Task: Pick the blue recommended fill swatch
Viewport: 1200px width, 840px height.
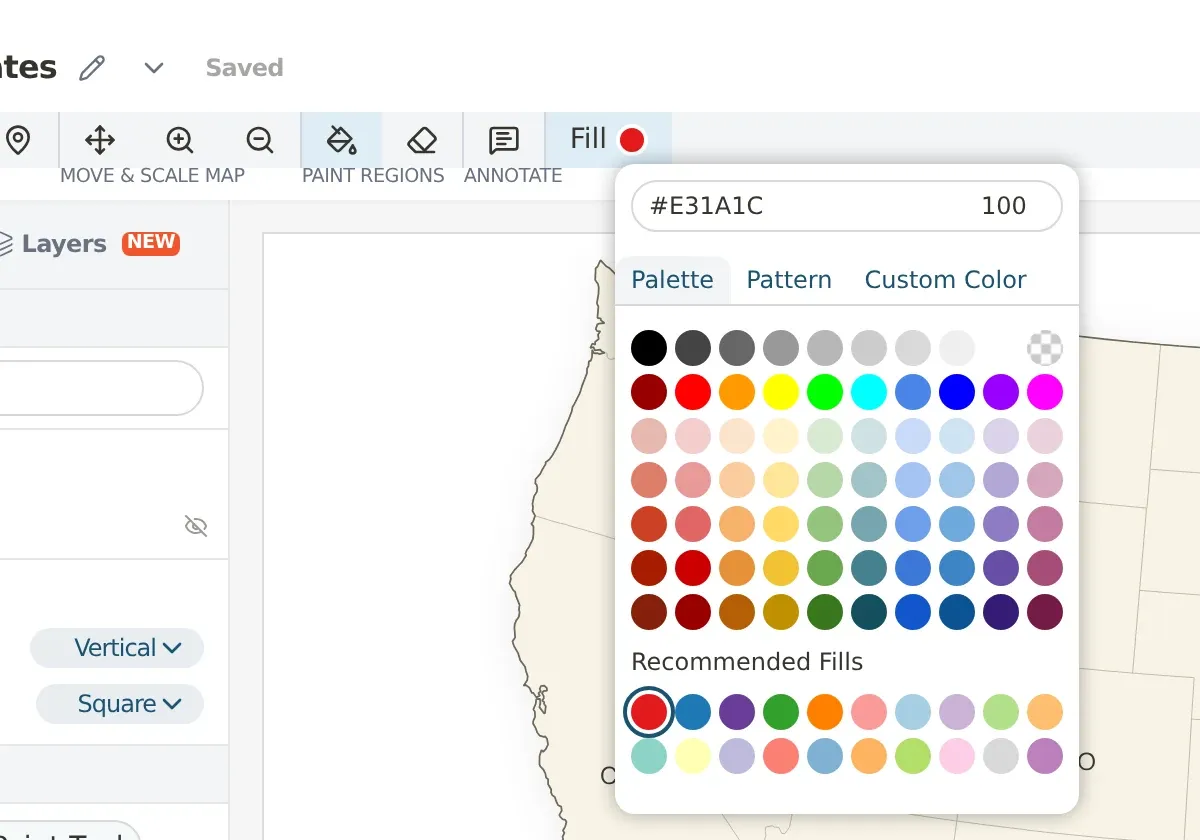Action: point(693,712)
